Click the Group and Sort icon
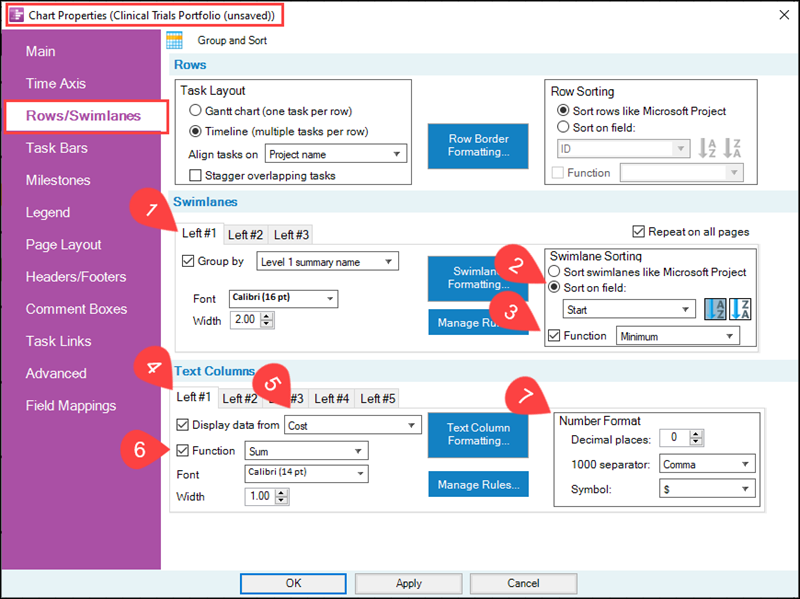 click(175, 40)
